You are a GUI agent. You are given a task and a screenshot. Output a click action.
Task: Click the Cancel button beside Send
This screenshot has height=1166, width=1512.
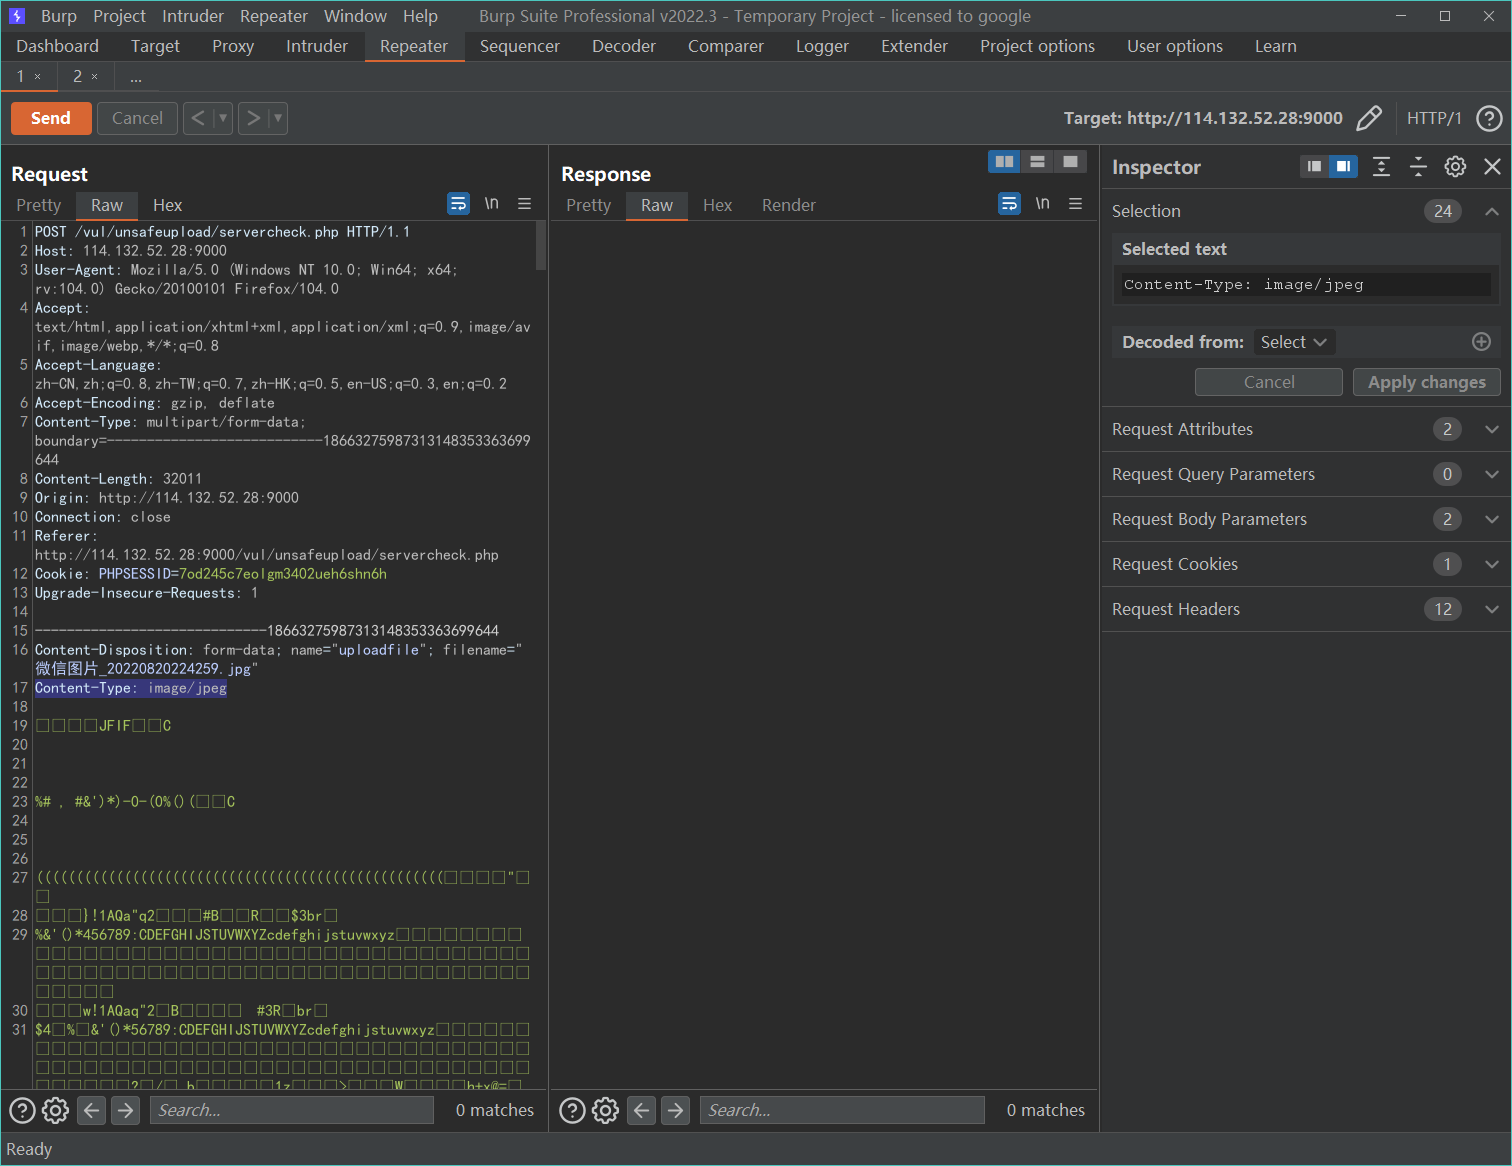tap(137, 118)
